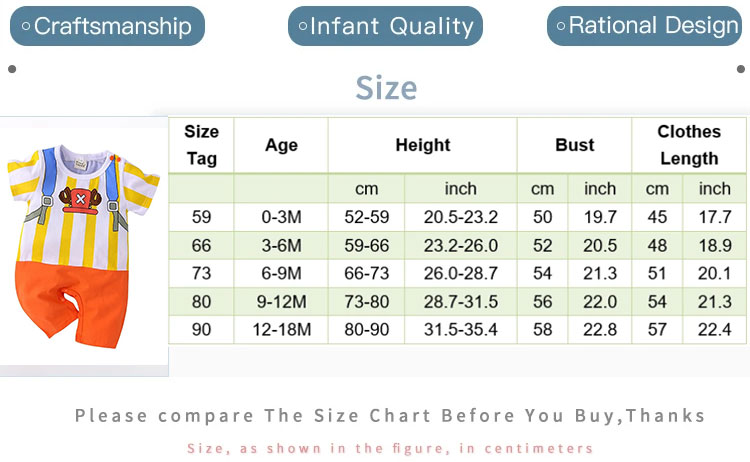This screenshot has width=750, height=462.
Task: Select the Clothes Length column header
Action: pos(689,145)
